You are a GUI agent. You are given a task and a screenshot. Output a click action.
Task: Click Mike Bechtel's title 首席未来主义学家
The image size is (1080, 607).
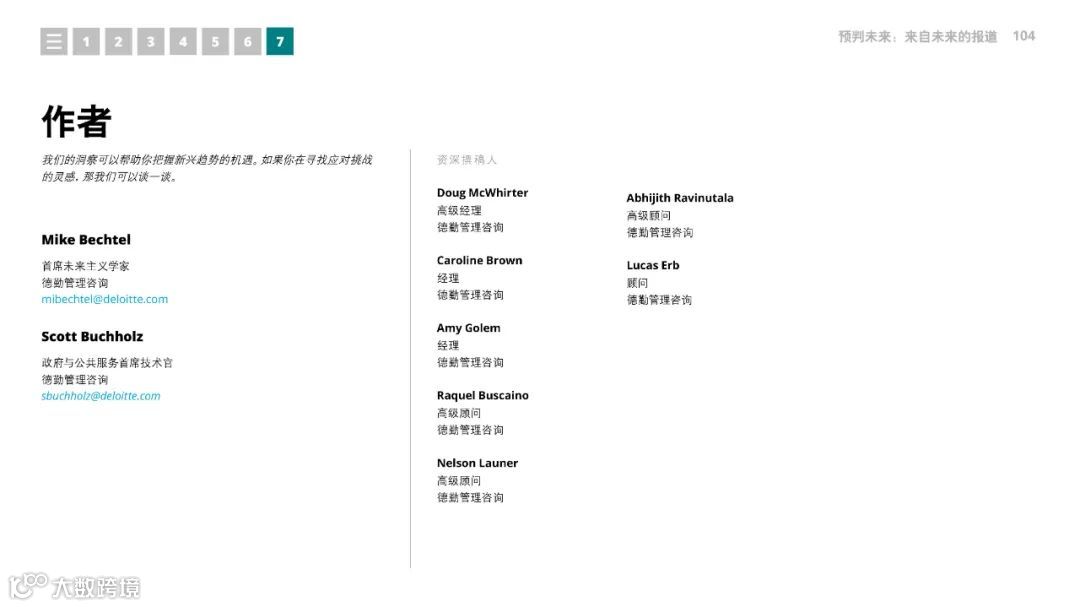click(x=85, y=266)
